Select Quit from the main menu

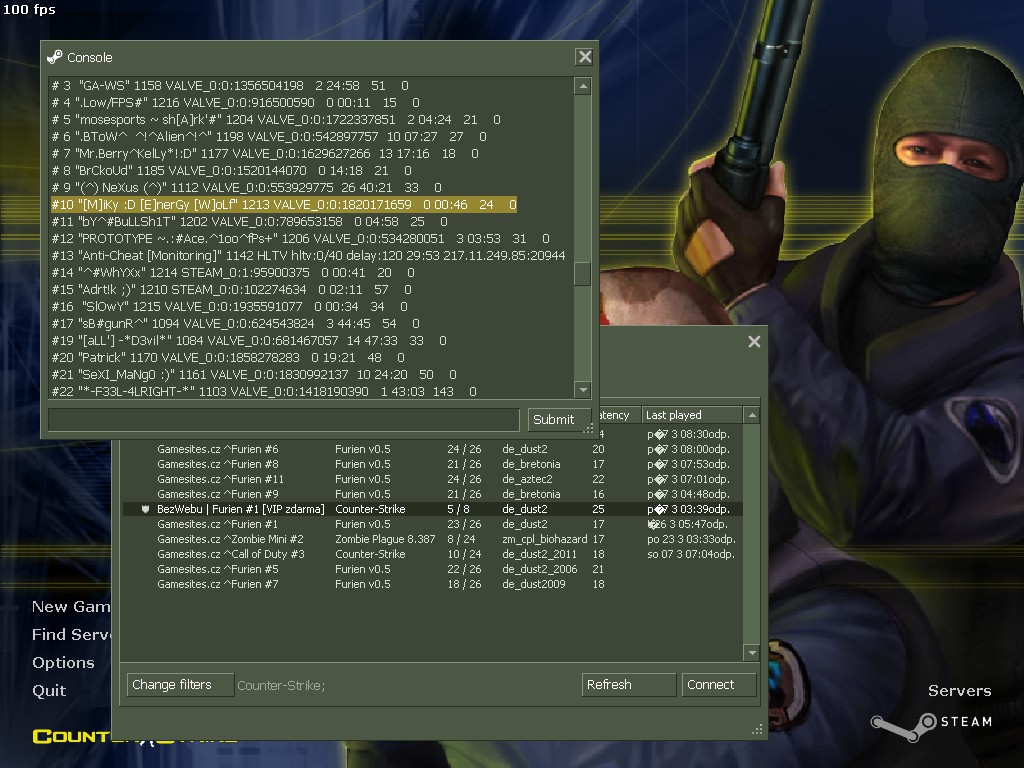point(49,691)
